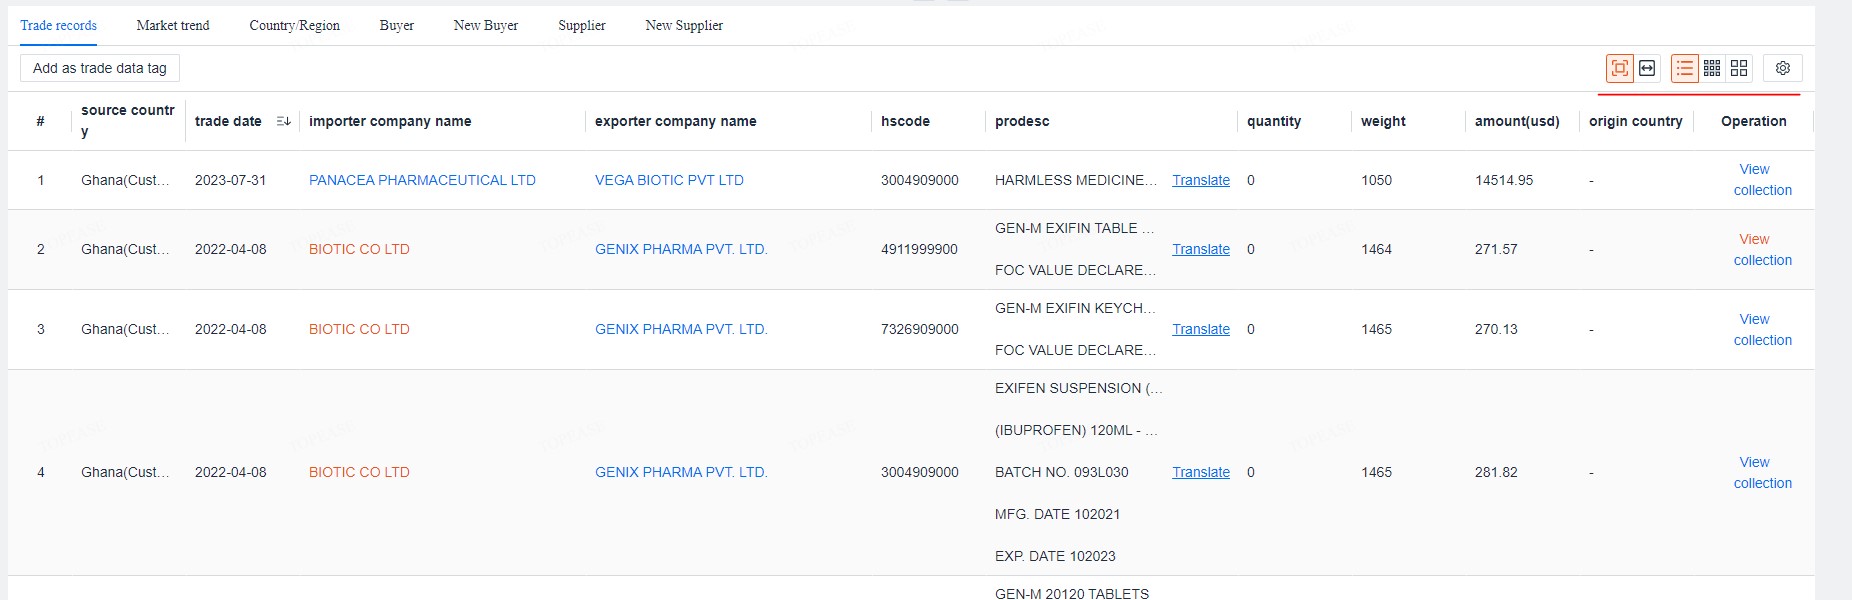Click collection for the row 4 record
Image resolution: width=1852 pixels, height=600 pixels.
[1763, 483]
